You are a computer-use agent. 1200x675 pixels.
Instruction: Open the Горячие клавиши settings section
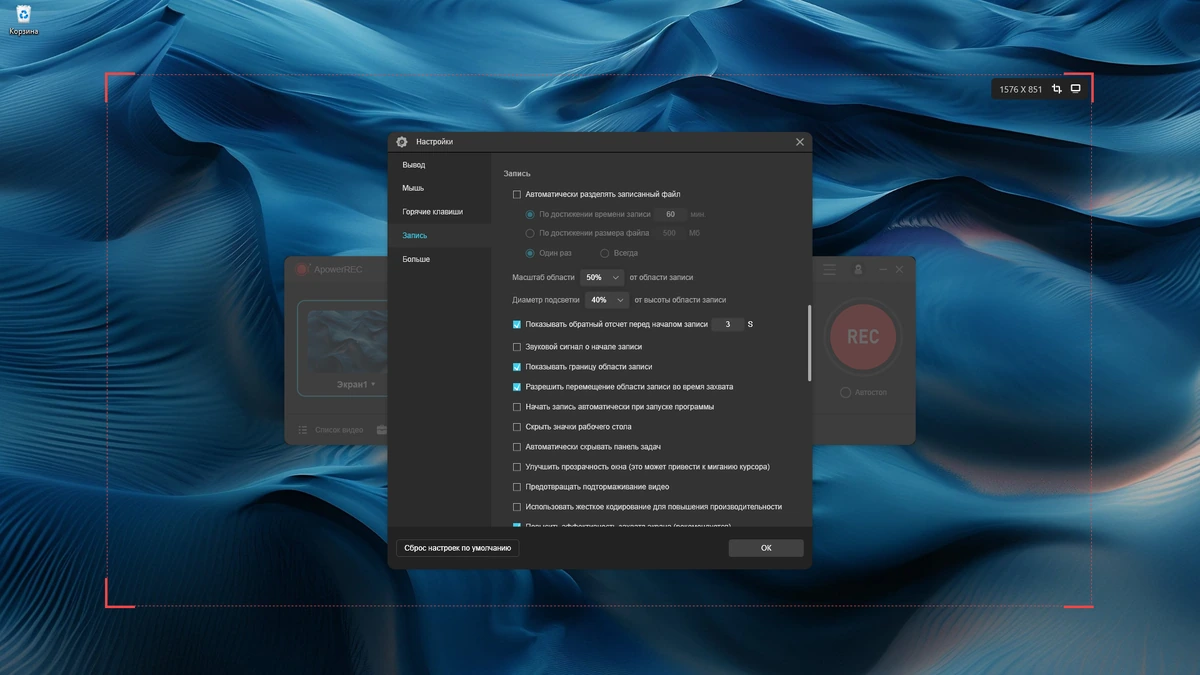pos(432,212)
